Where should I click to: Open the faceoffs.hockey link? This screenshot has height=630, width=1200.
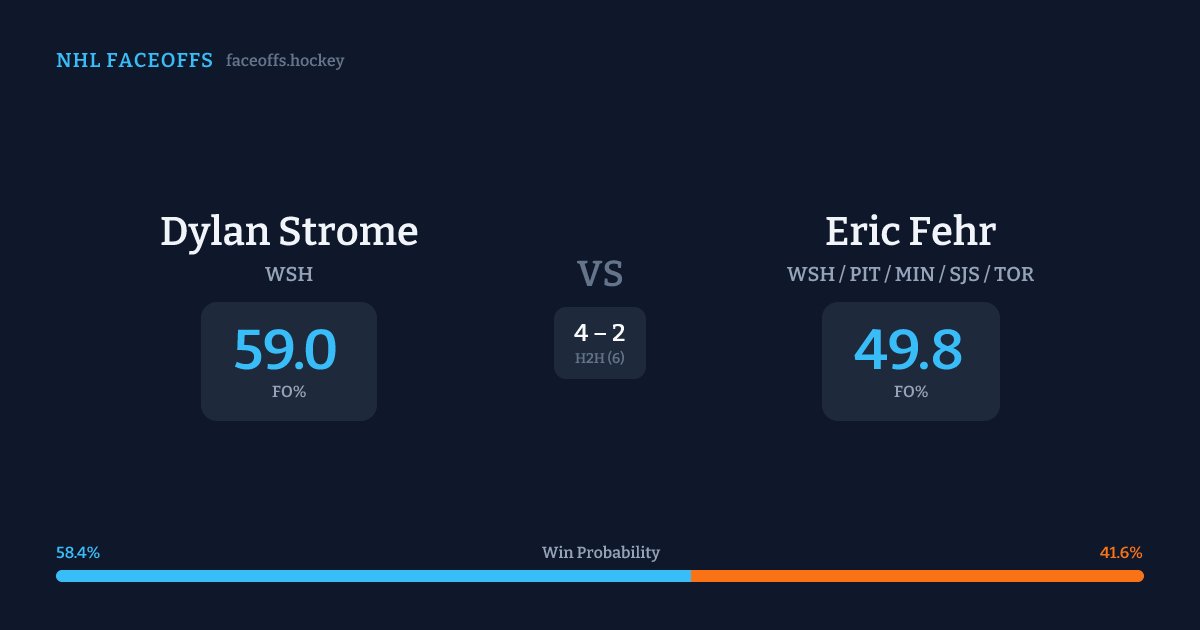pos(285,61)
